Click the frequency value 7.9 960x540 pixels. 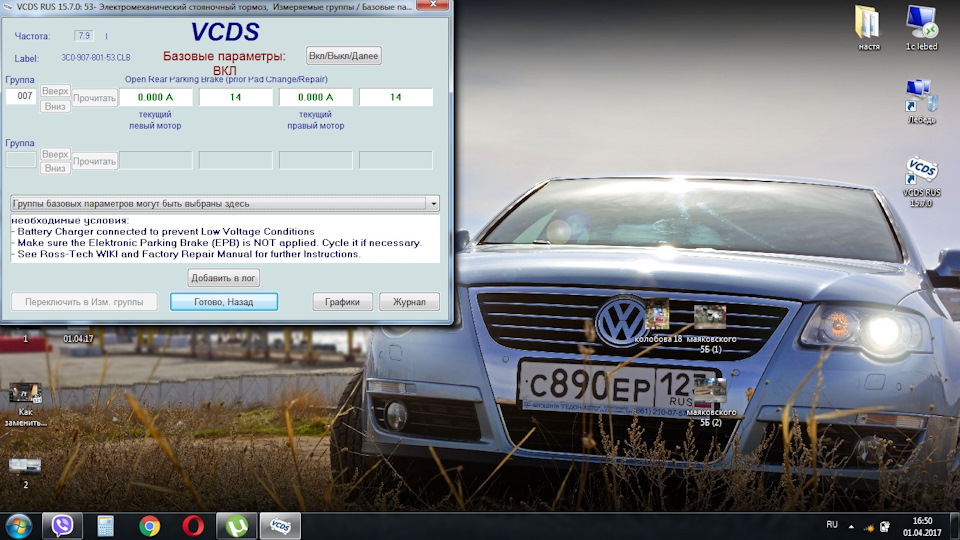pyautogui.click(x=84, y=36)
